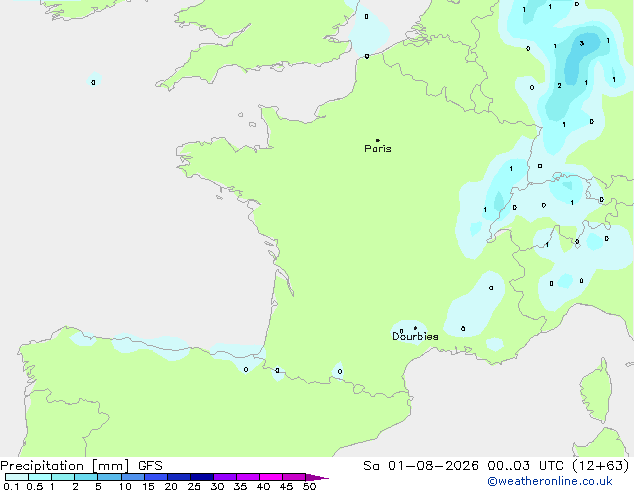Pick the 5–10 mm legend swatch
The height and width of the screenshot is (490, 634).
110,477
